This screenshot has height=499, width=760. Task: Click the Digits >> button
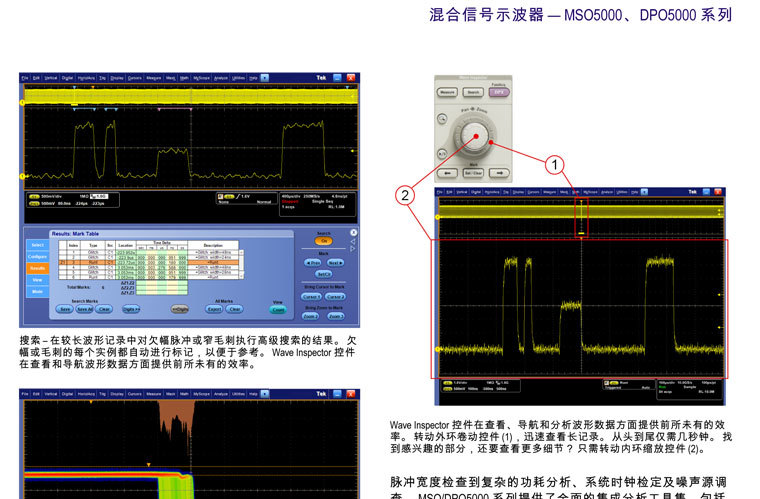[131, 309]
